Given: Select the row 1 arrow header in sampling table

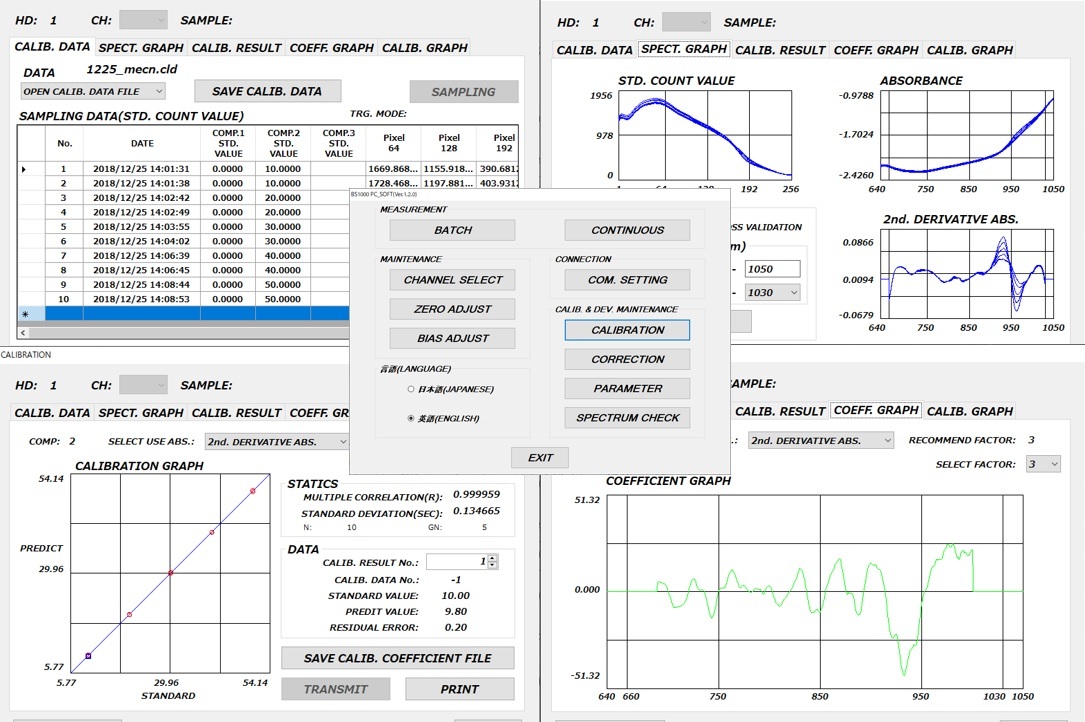Looking at the screenshot, I should [x=31, y=169].
